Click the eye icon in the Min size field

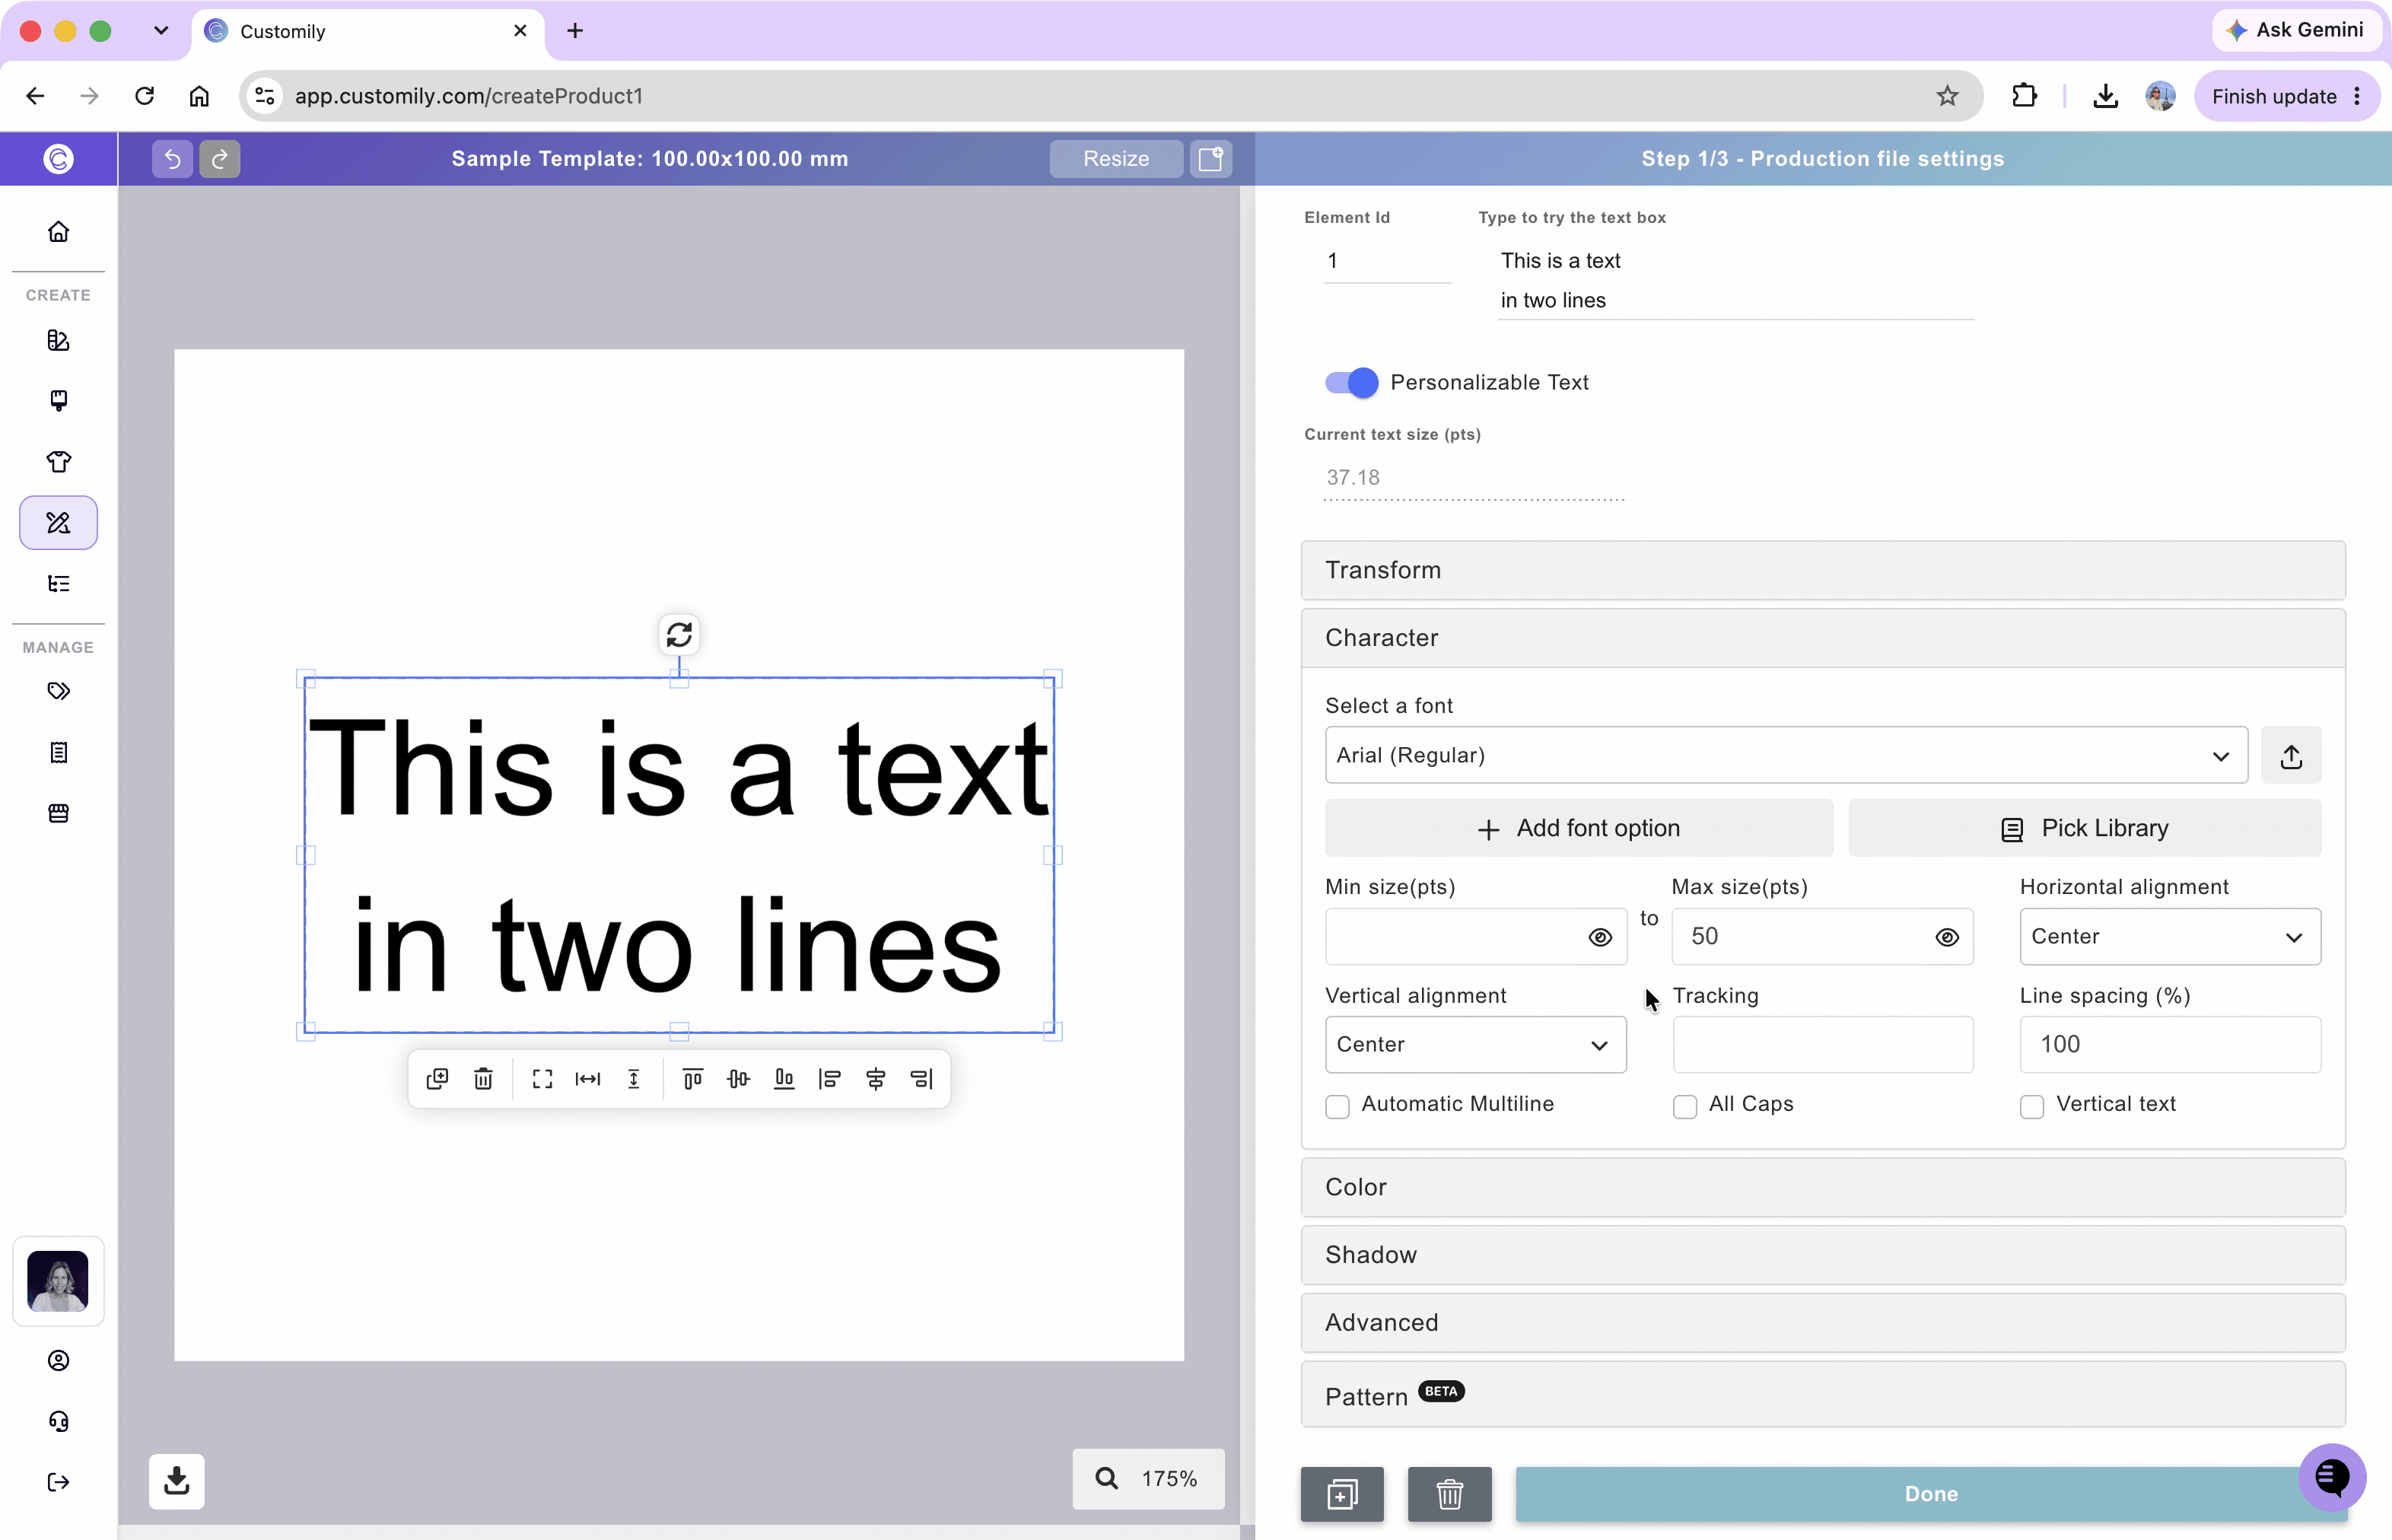click(1600, 938)
